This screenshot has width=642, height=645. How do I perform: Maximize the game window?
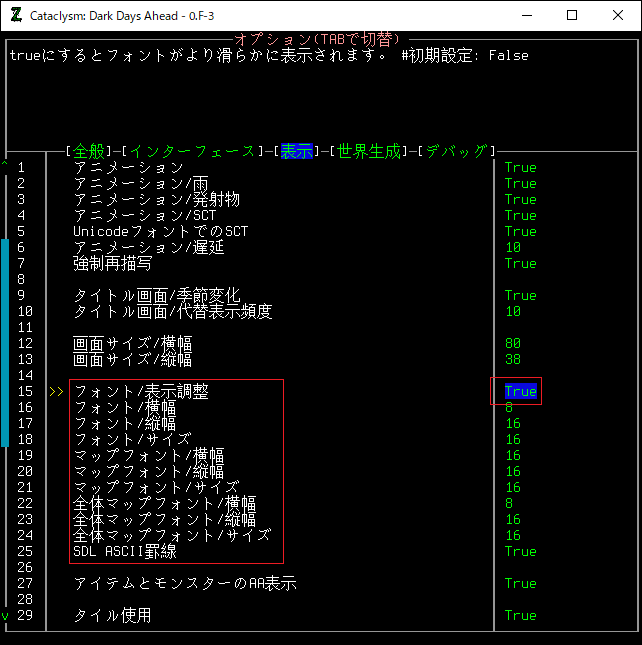[x=572, y=16]
